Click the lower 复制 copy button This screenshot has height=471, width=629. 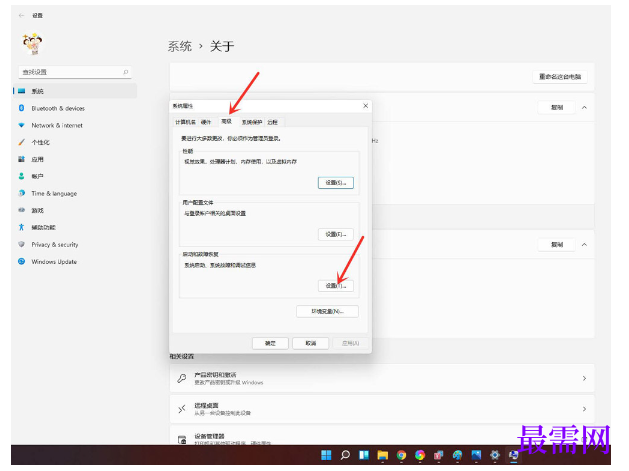pyautogui.click(x=557, y=244)
